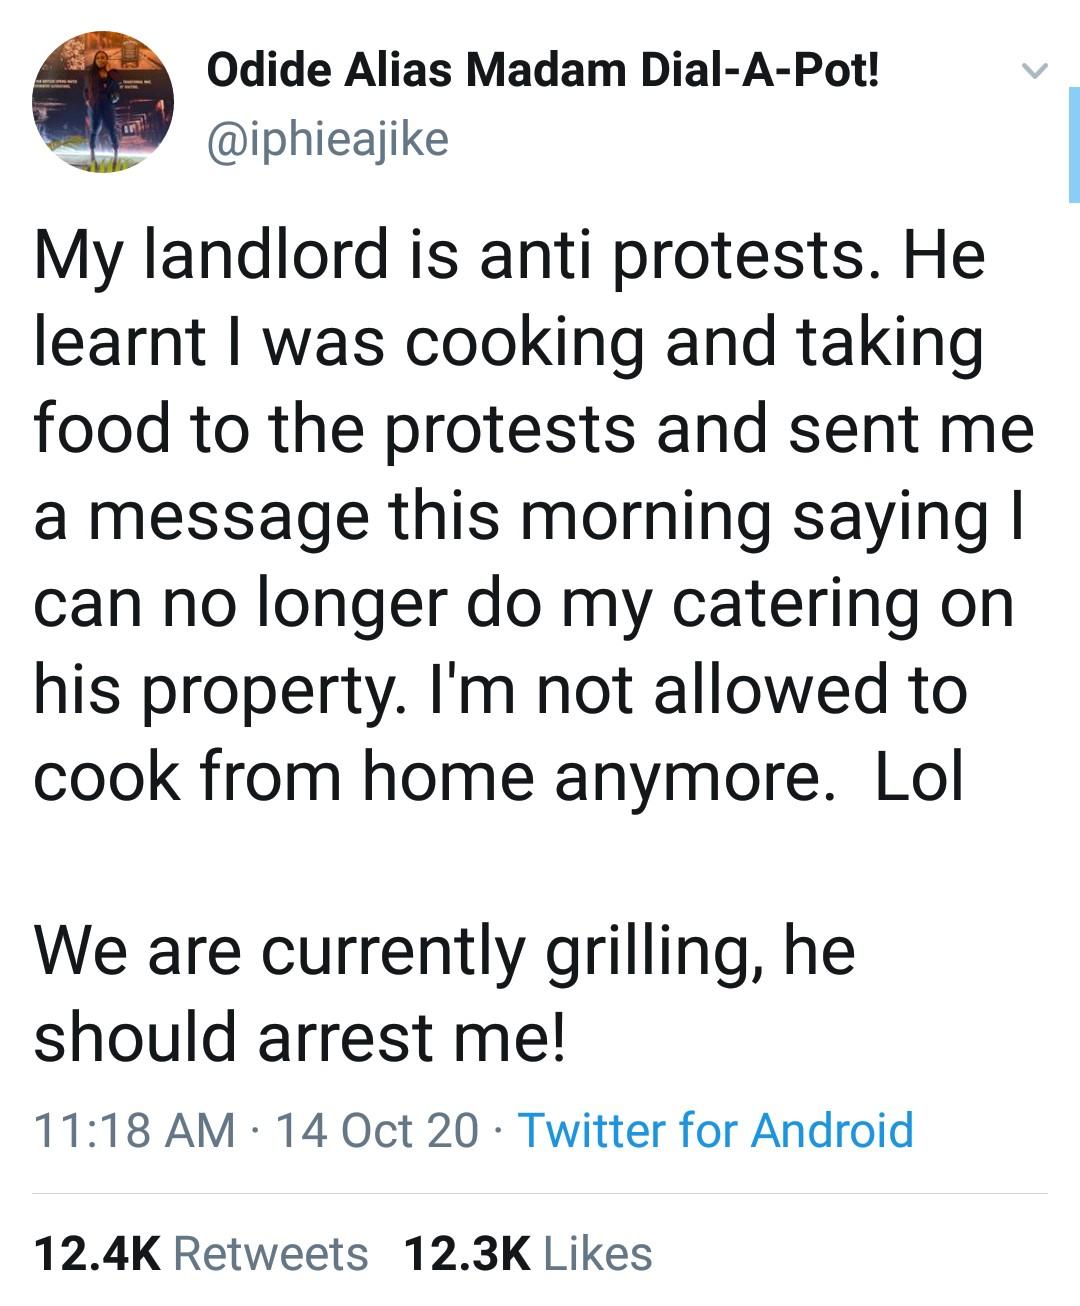The height and width of the screenshot is (1306, 1080).
Task: Click the 'his property' sentence line
Action: [500, 690]
